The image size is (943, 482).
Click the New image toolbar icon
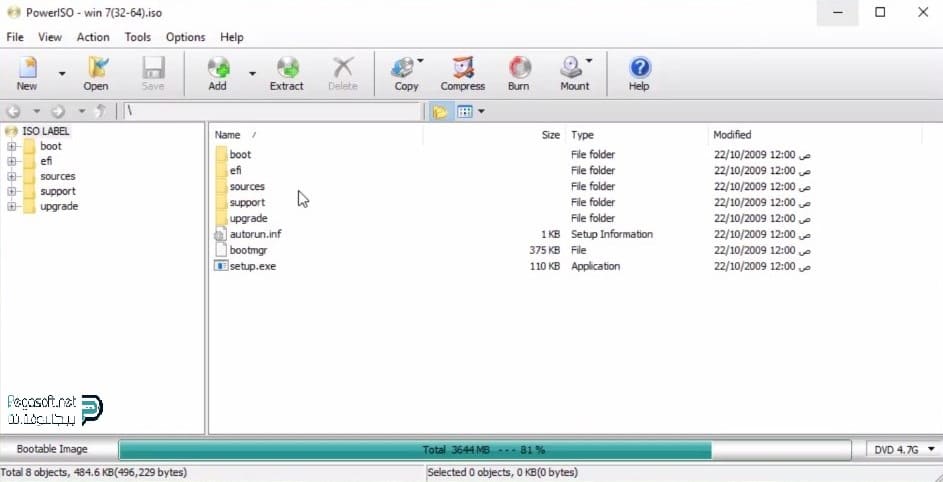(x=27, y=67)
